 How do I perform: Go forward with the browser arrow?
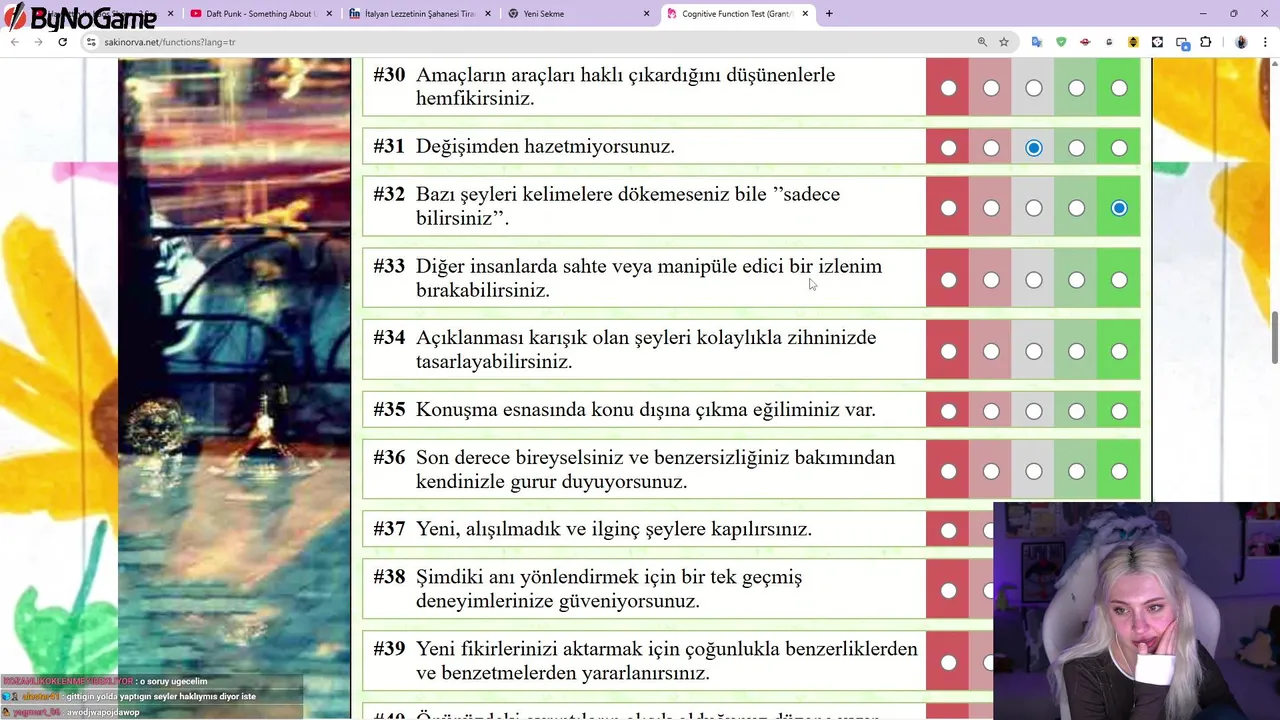coord(38,42)
